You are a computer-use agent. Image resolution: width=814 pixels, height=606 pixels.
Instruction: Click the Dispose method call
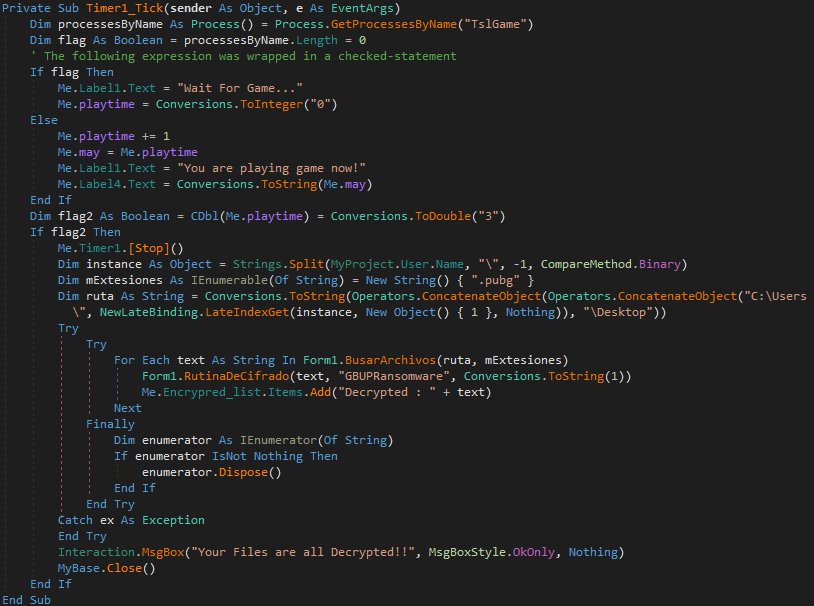tap(243, 473)
